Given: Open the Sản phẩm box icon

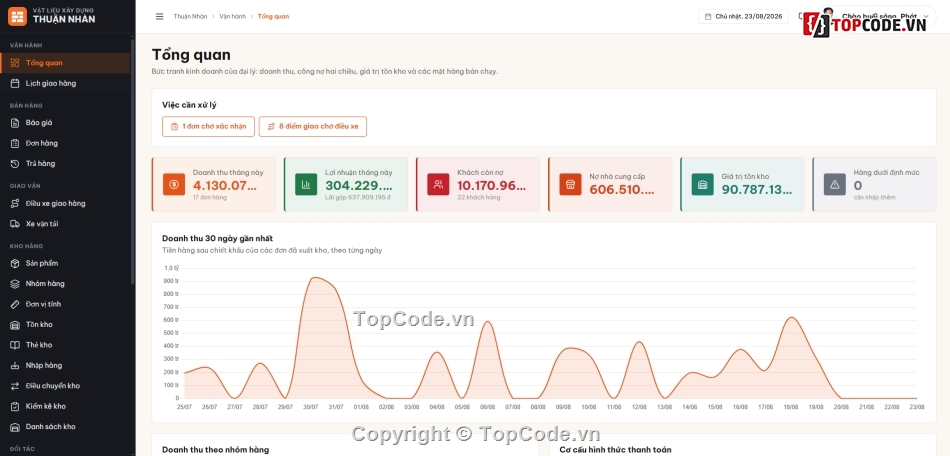Looking at the screenshot, I should (x=15, y=263).
